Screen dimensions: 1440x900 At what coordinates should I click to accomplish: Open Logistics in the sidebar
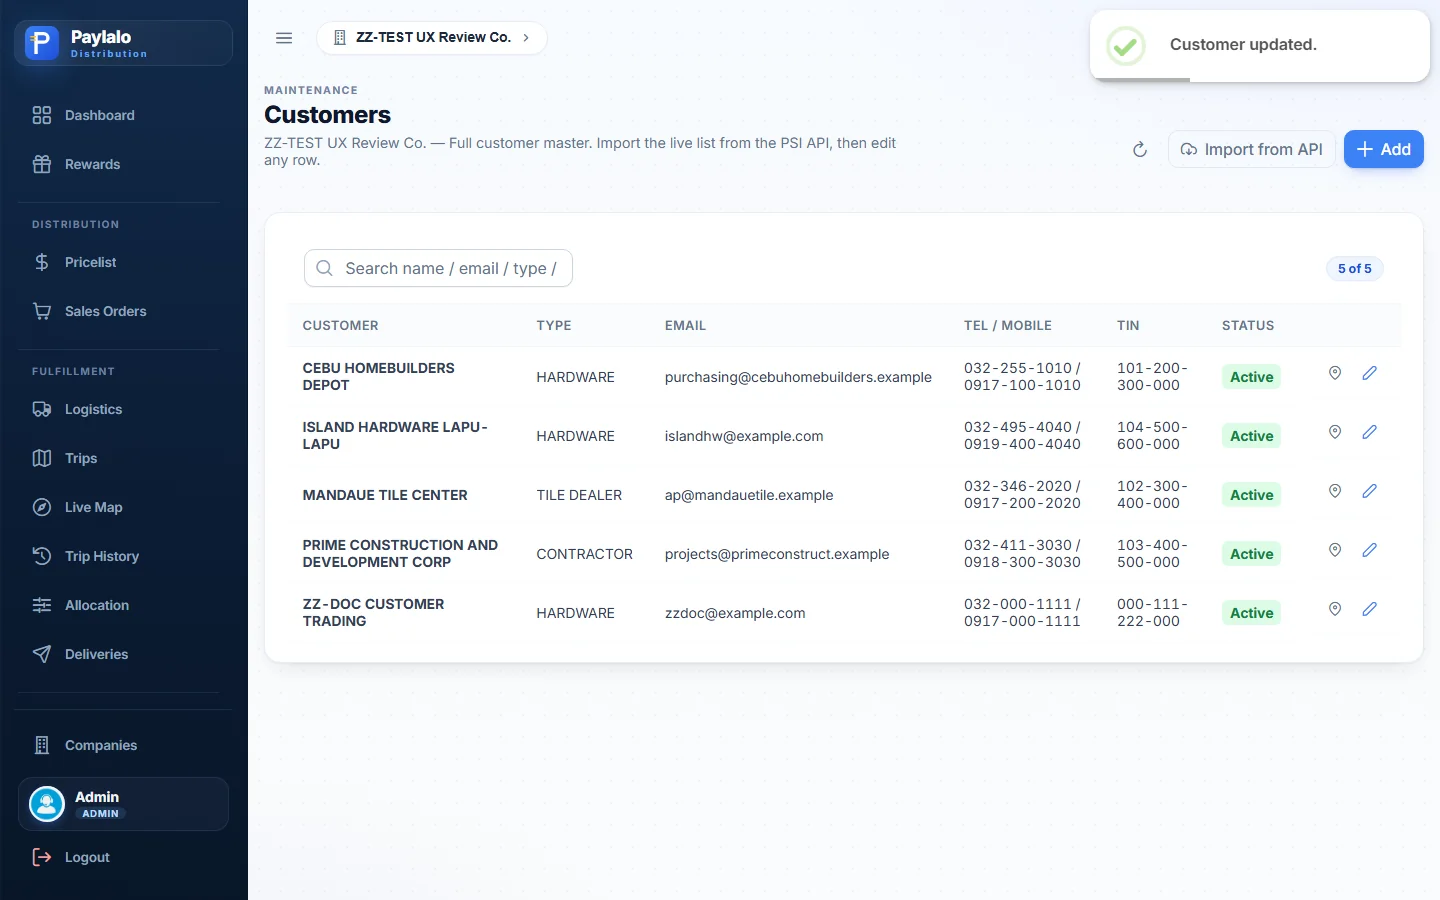click(x=124, y=409)
